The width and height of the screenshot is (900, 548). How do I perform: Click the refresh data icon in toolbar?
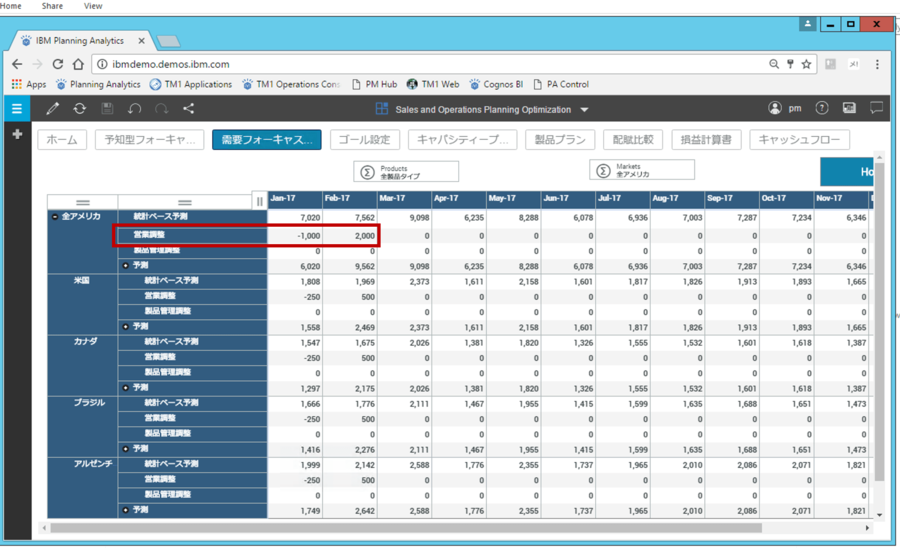point(79,109)
